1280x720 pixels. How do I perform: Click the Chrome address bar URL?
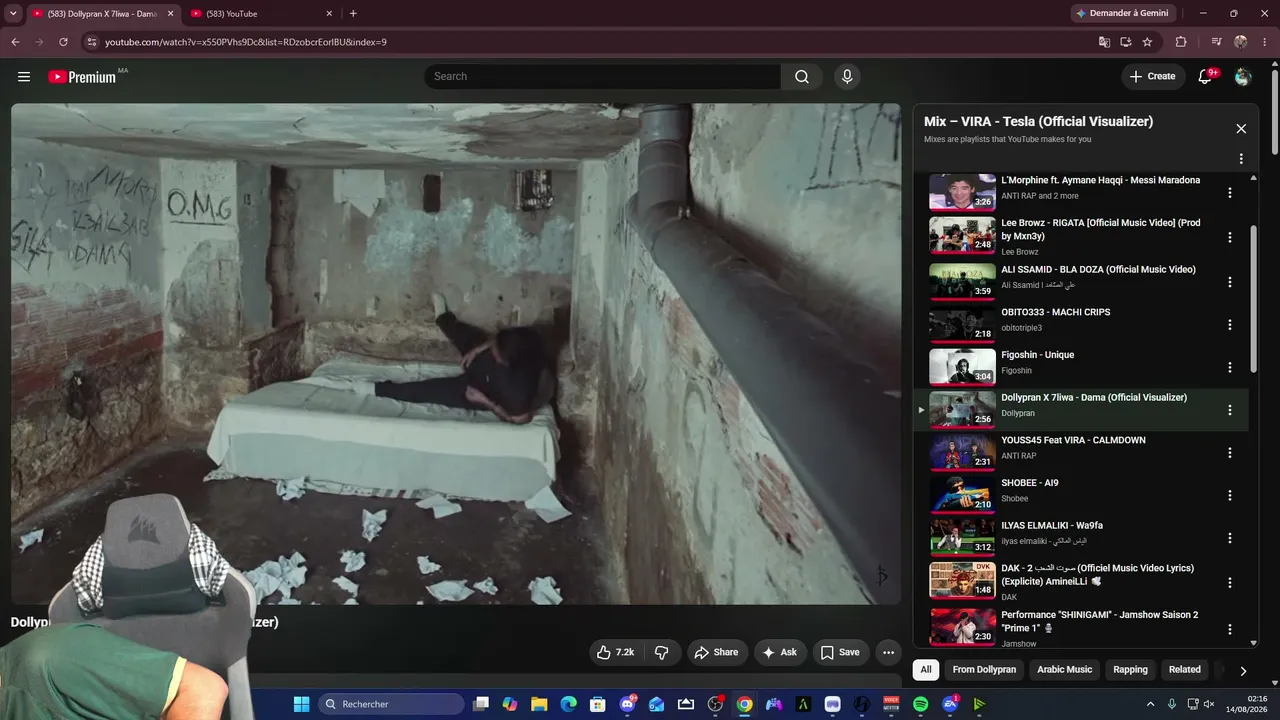[246, 42]
